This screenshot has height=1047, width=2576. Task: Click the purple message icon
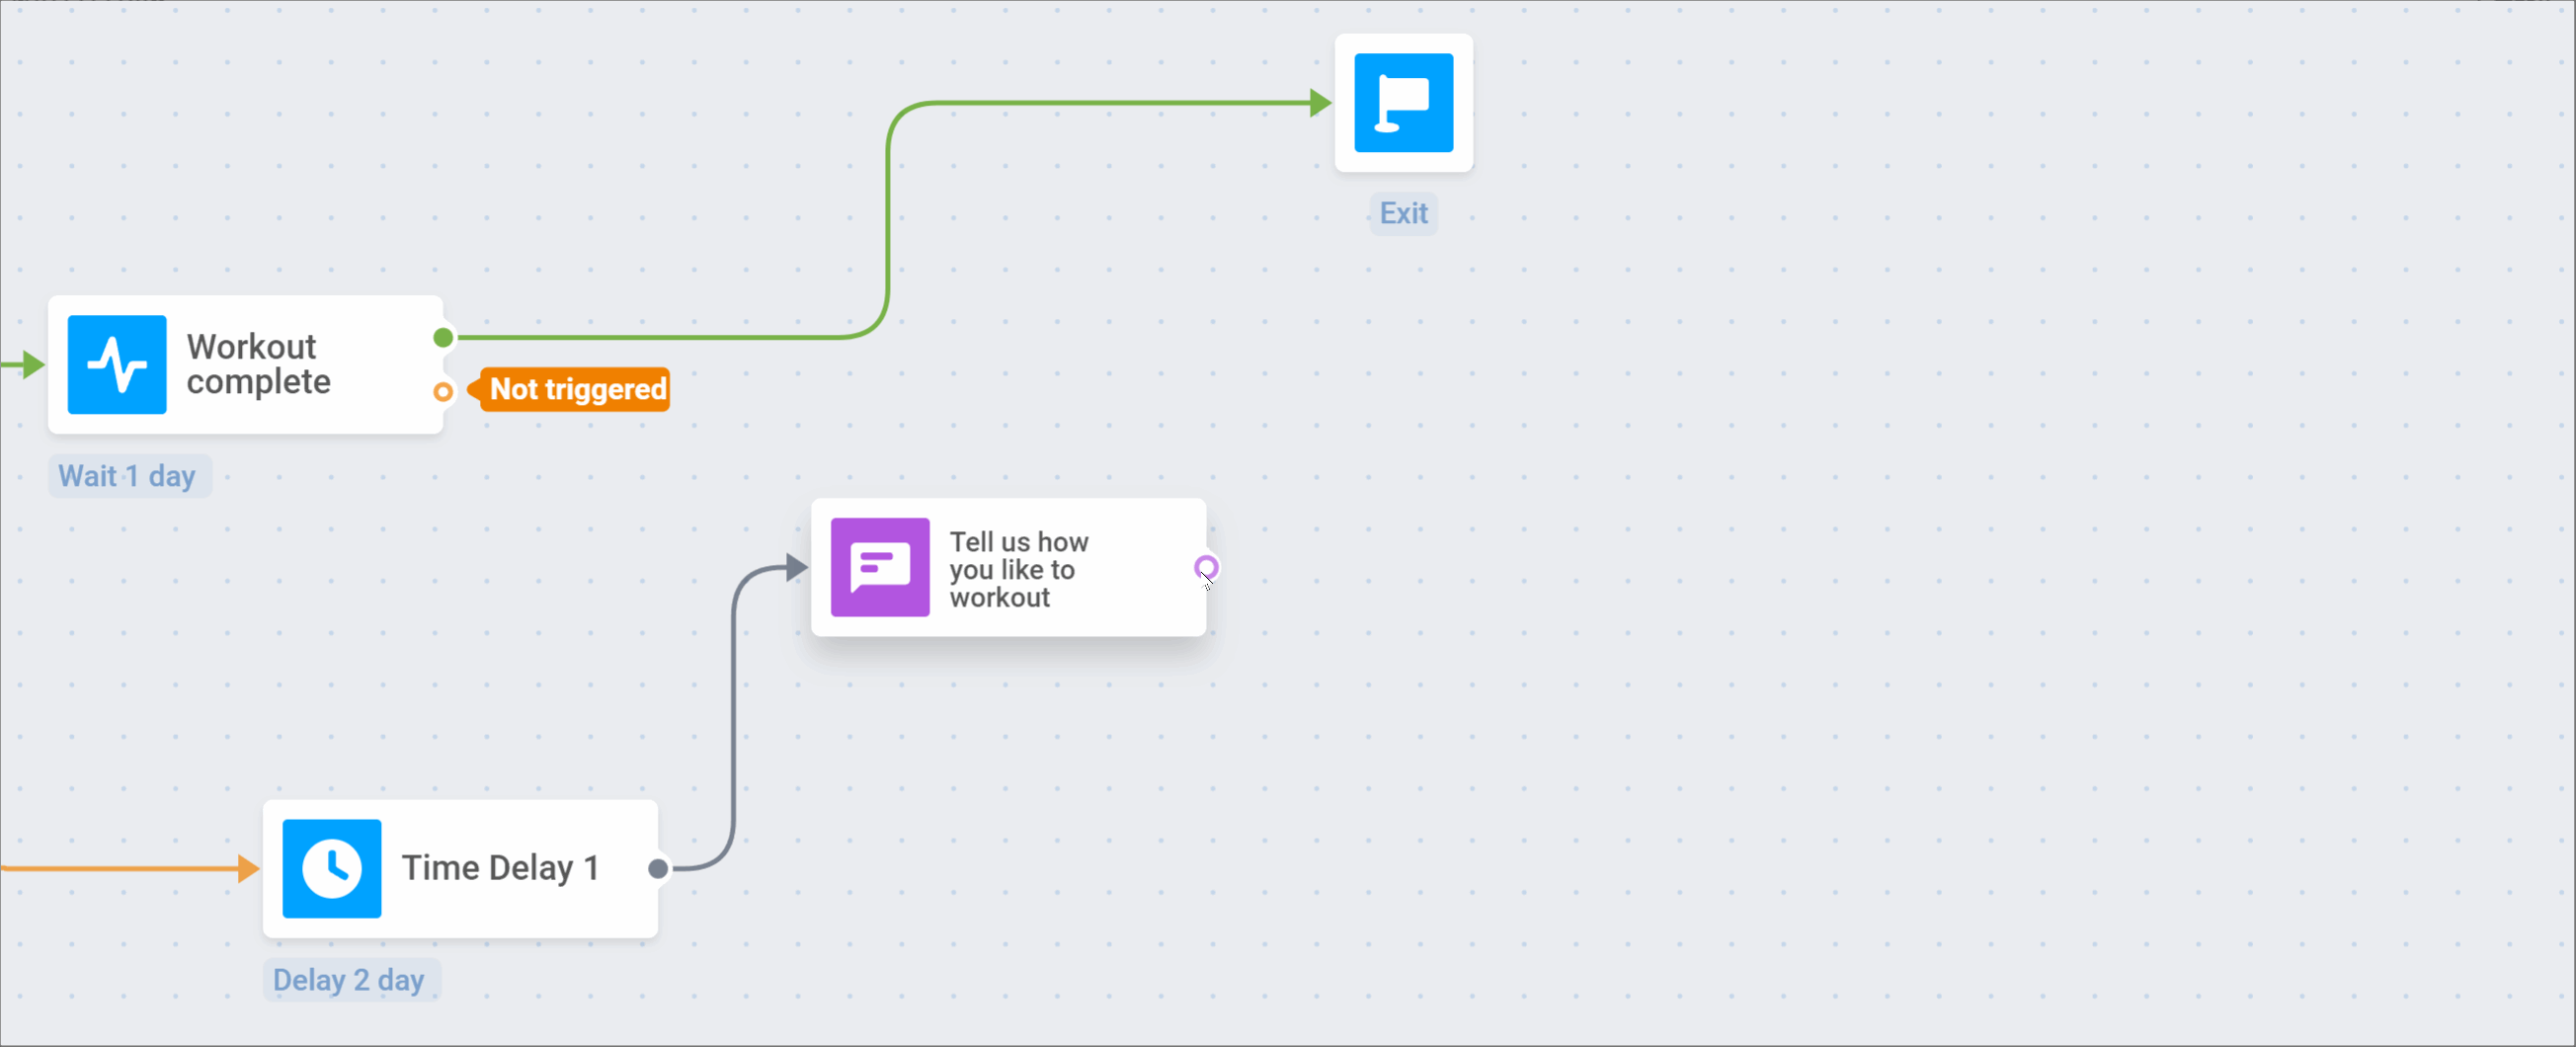tap(880, 567)
